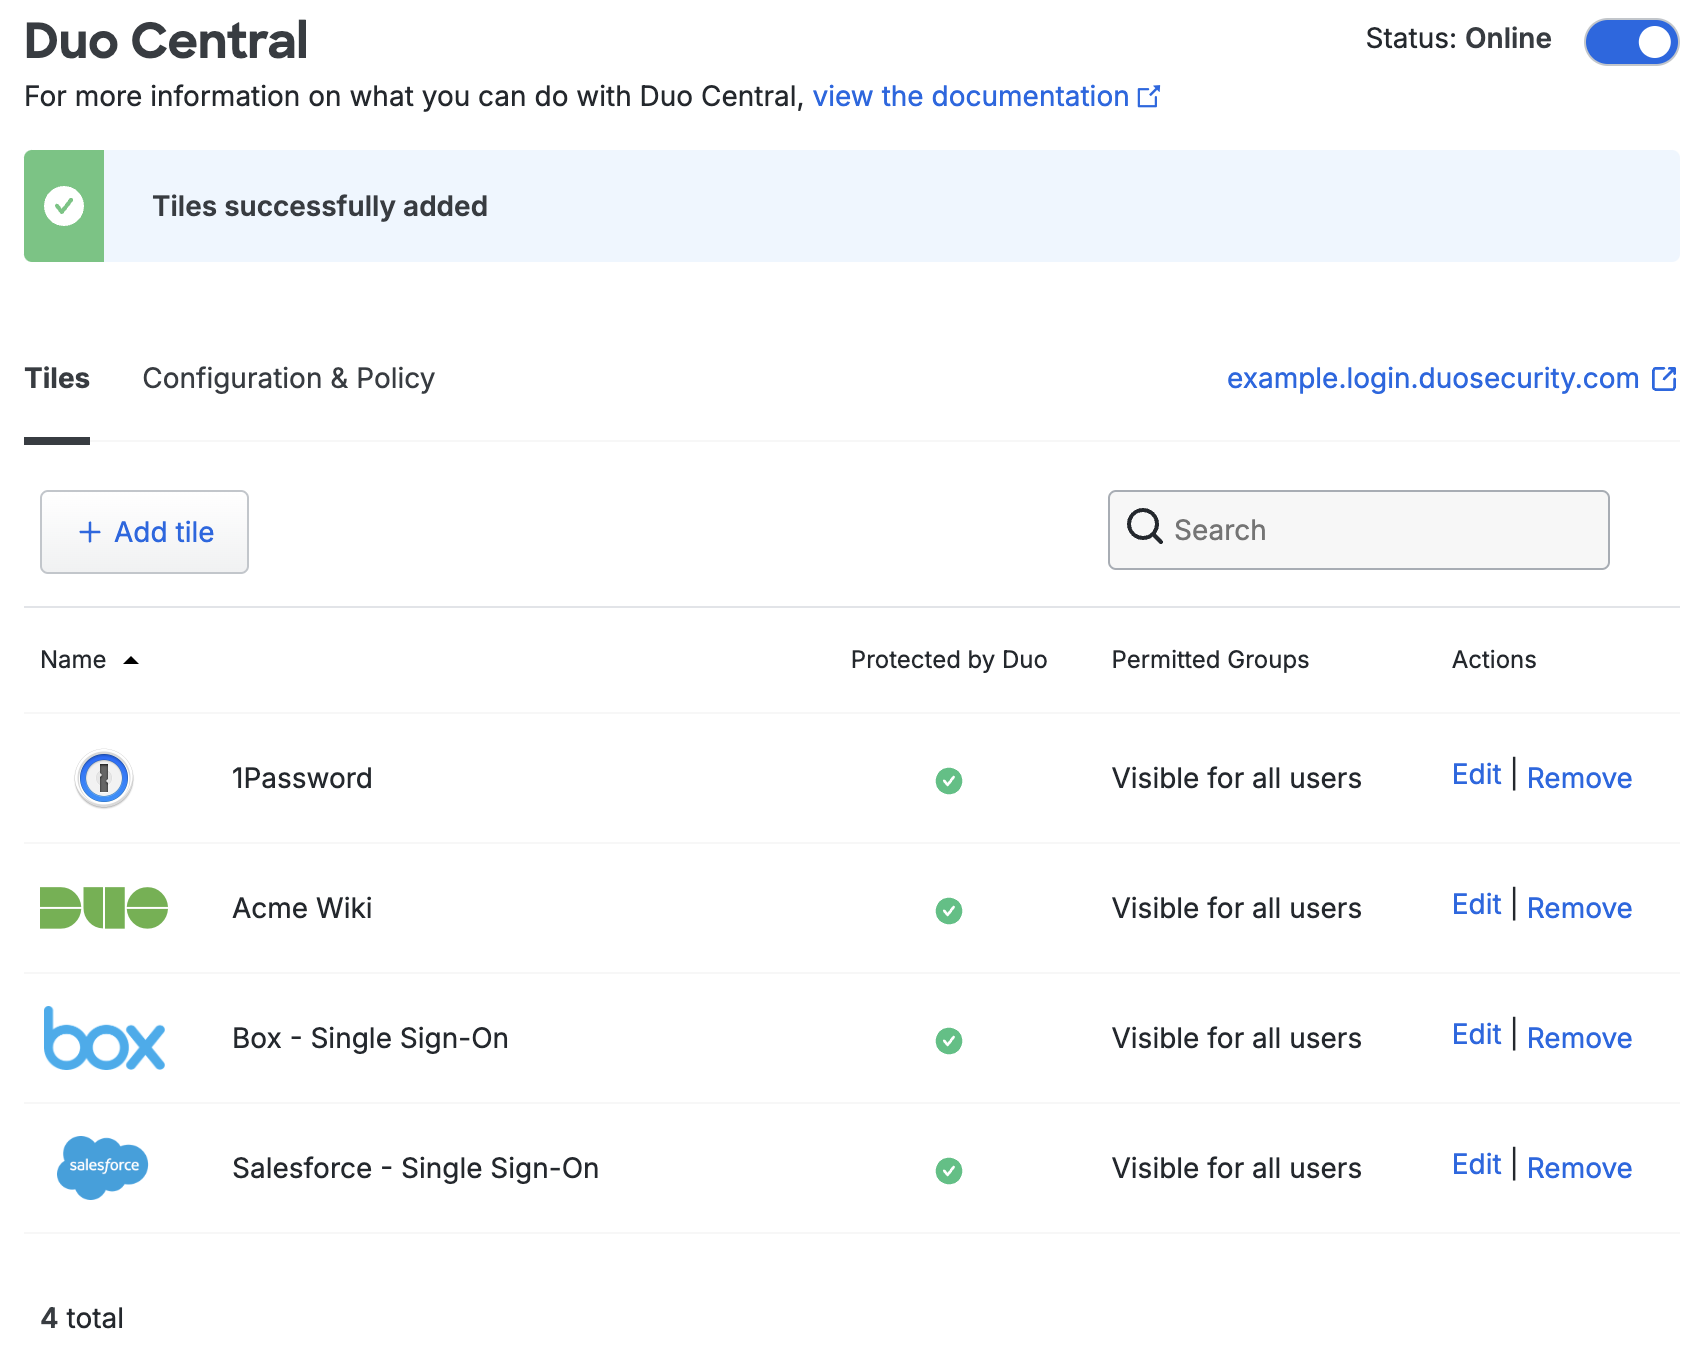Click the Duo logo next to Acme Wiki
The width and height of the screenshot is (1696, 1354).
(103, 908)
